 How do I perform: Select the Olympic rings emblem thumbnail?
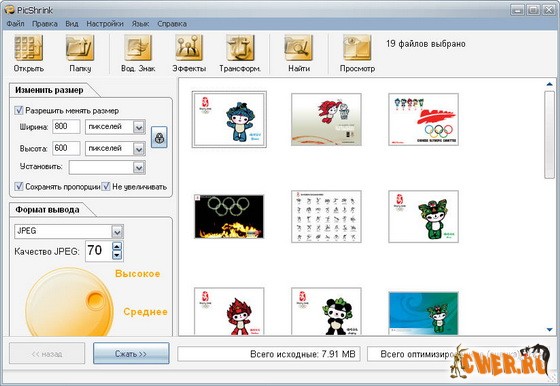423,119
